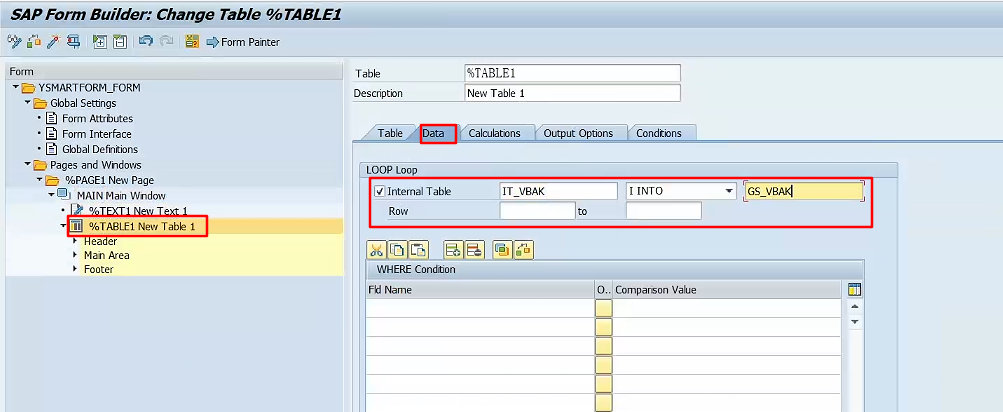
Task: Switch to the Output Options tab
Action: pos(578,133)
